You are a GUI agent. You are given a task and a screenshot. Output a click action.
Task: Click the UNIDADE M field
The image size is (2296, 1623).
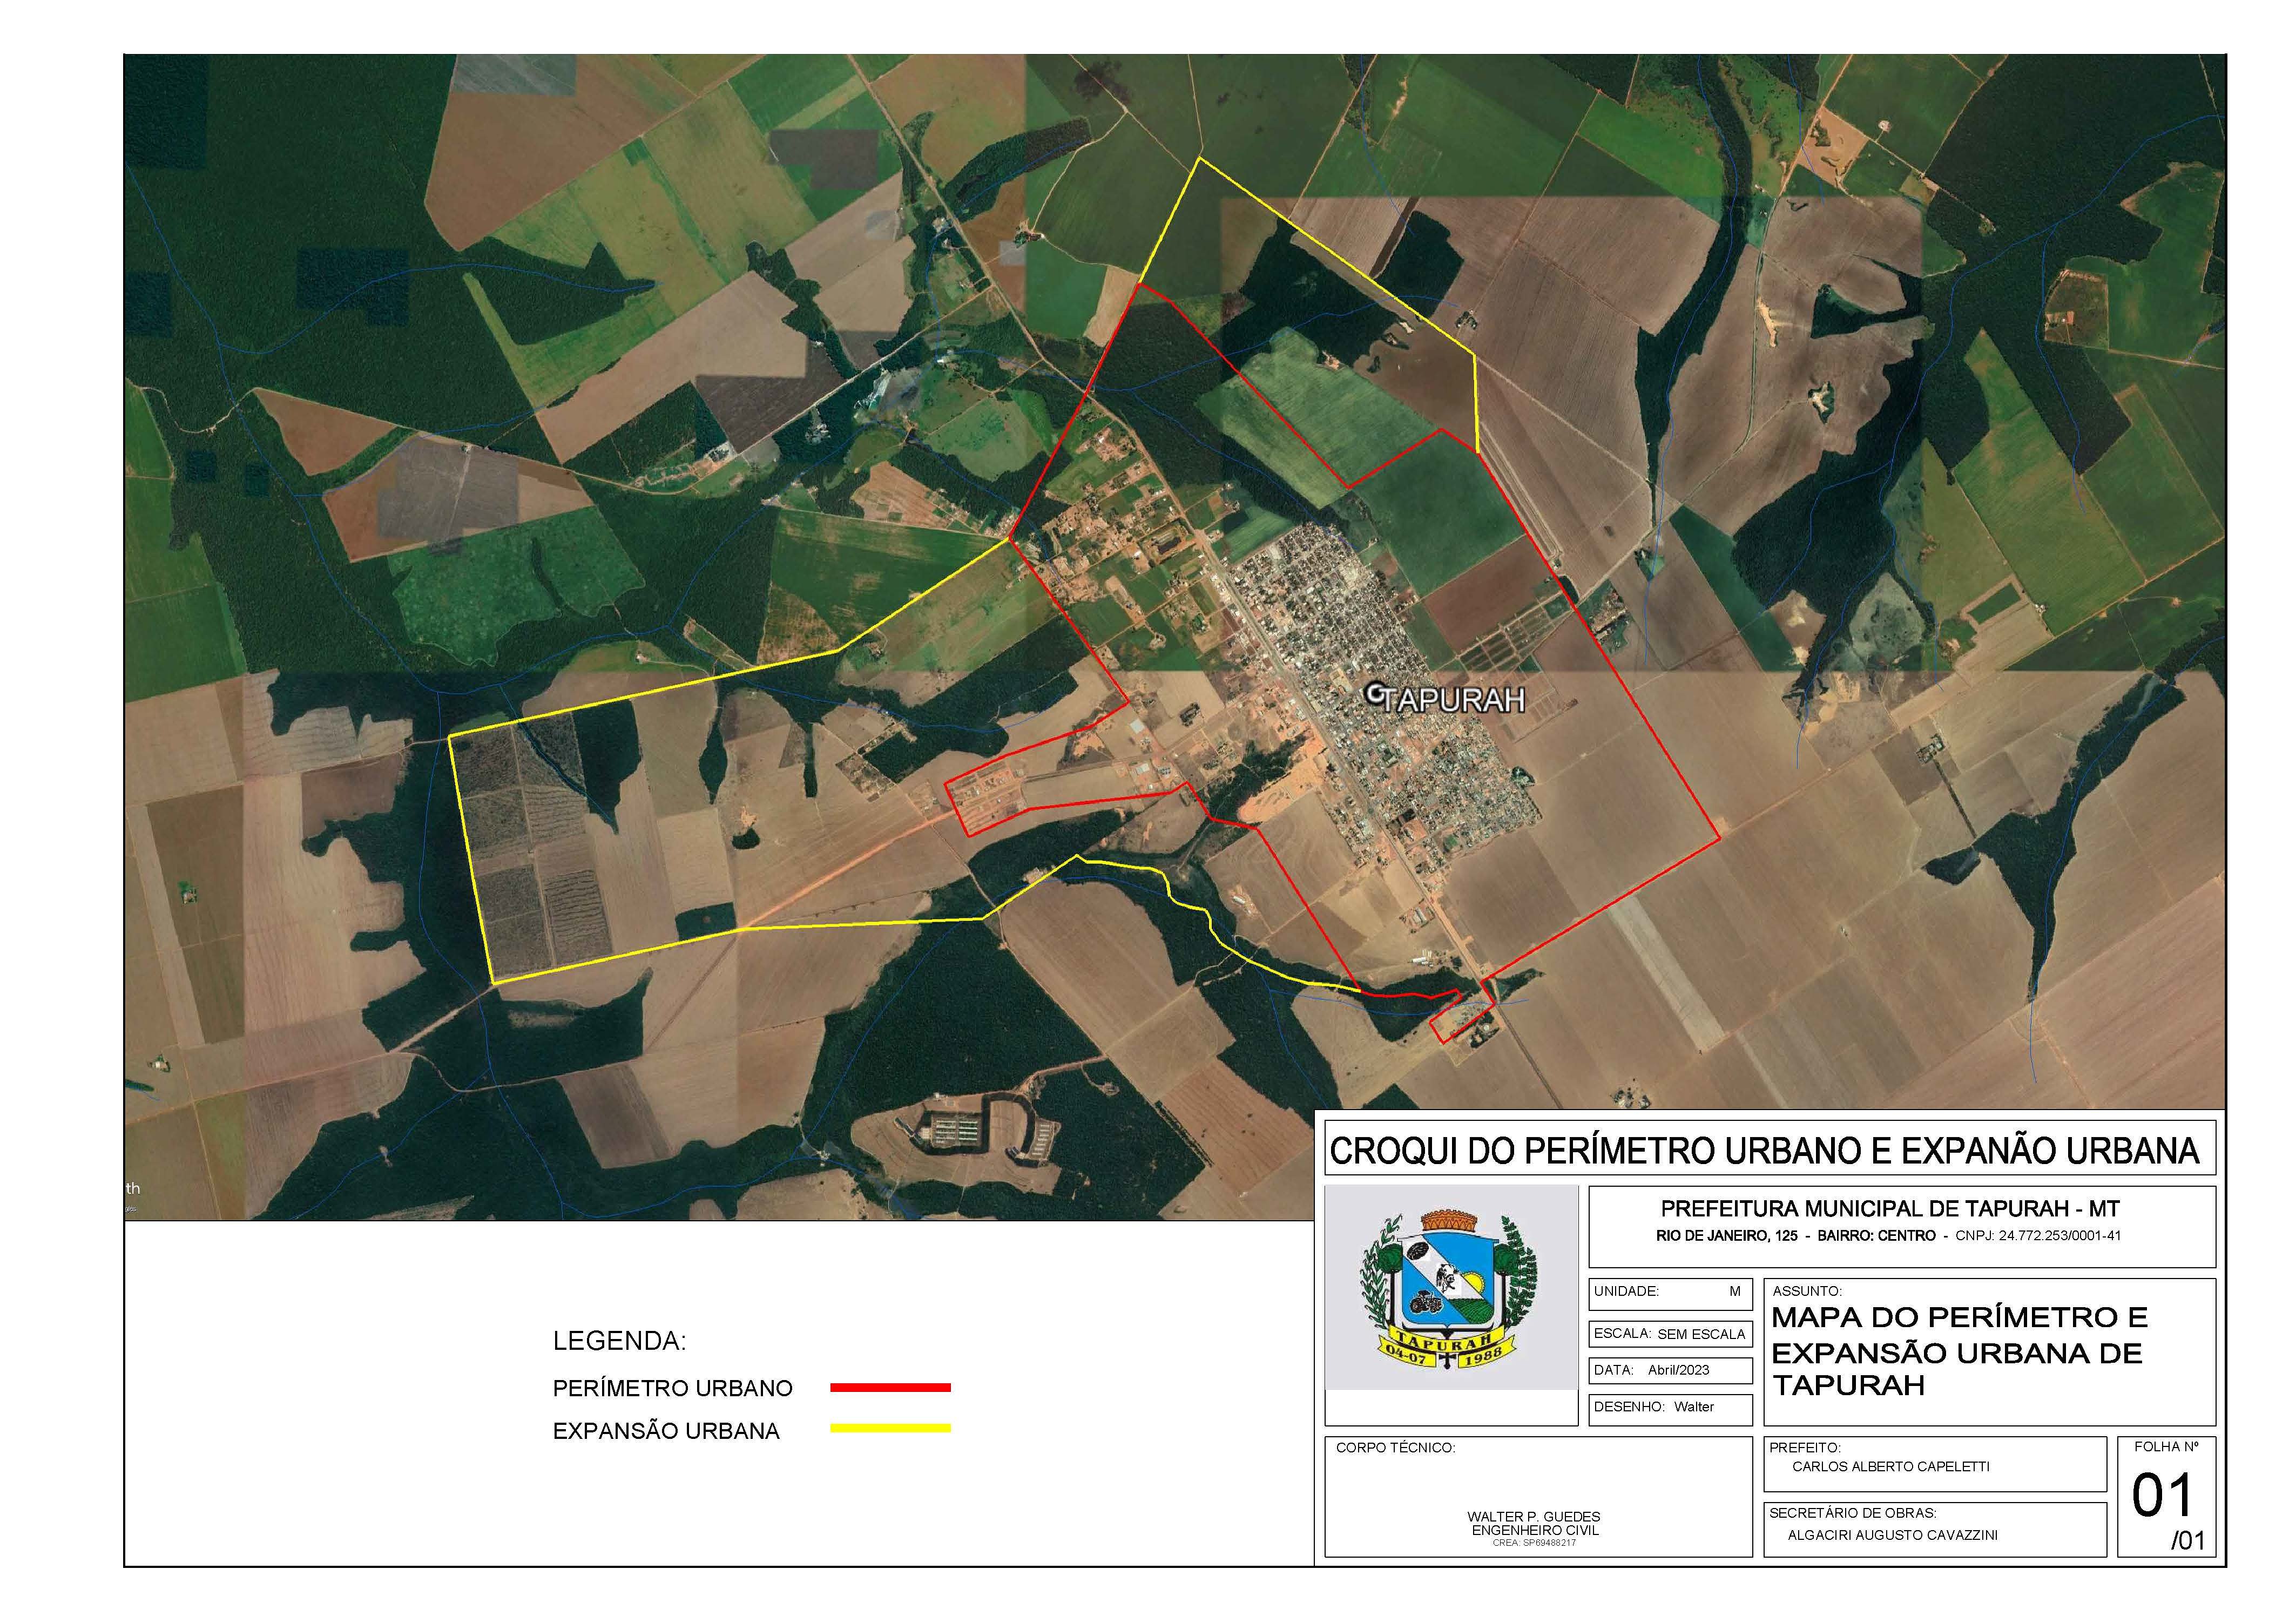coord(1669,1292)
